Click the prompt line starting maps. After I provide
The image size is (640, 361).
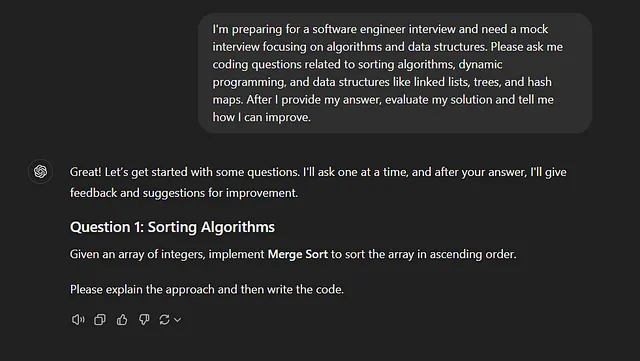point(383,100)
